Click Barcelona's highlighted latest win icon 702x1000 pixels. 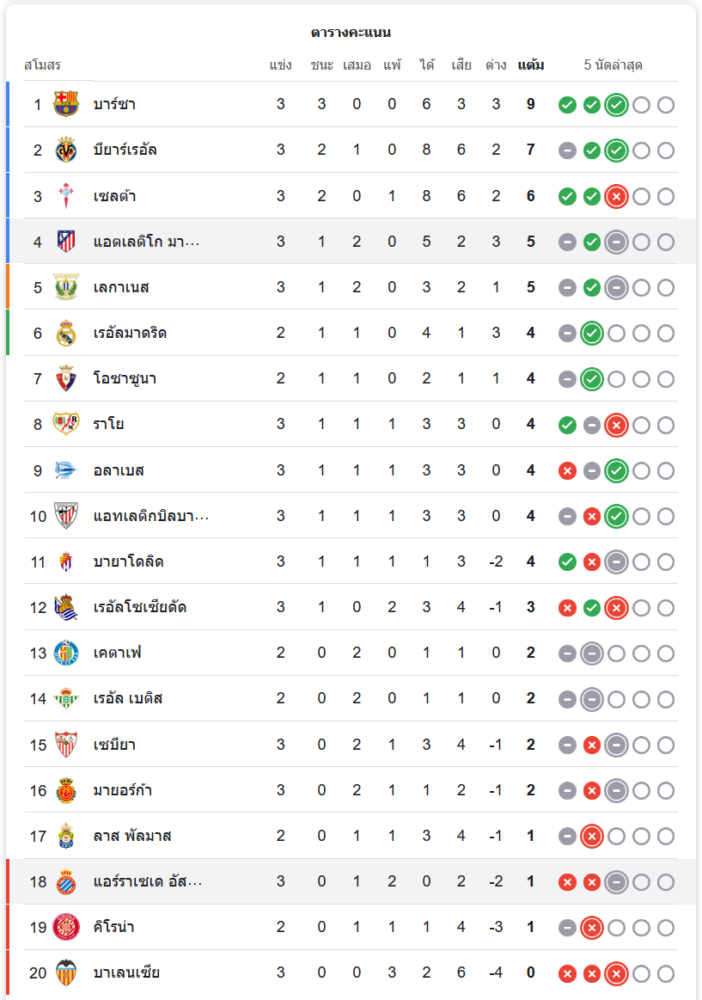(x=617, y=105)
